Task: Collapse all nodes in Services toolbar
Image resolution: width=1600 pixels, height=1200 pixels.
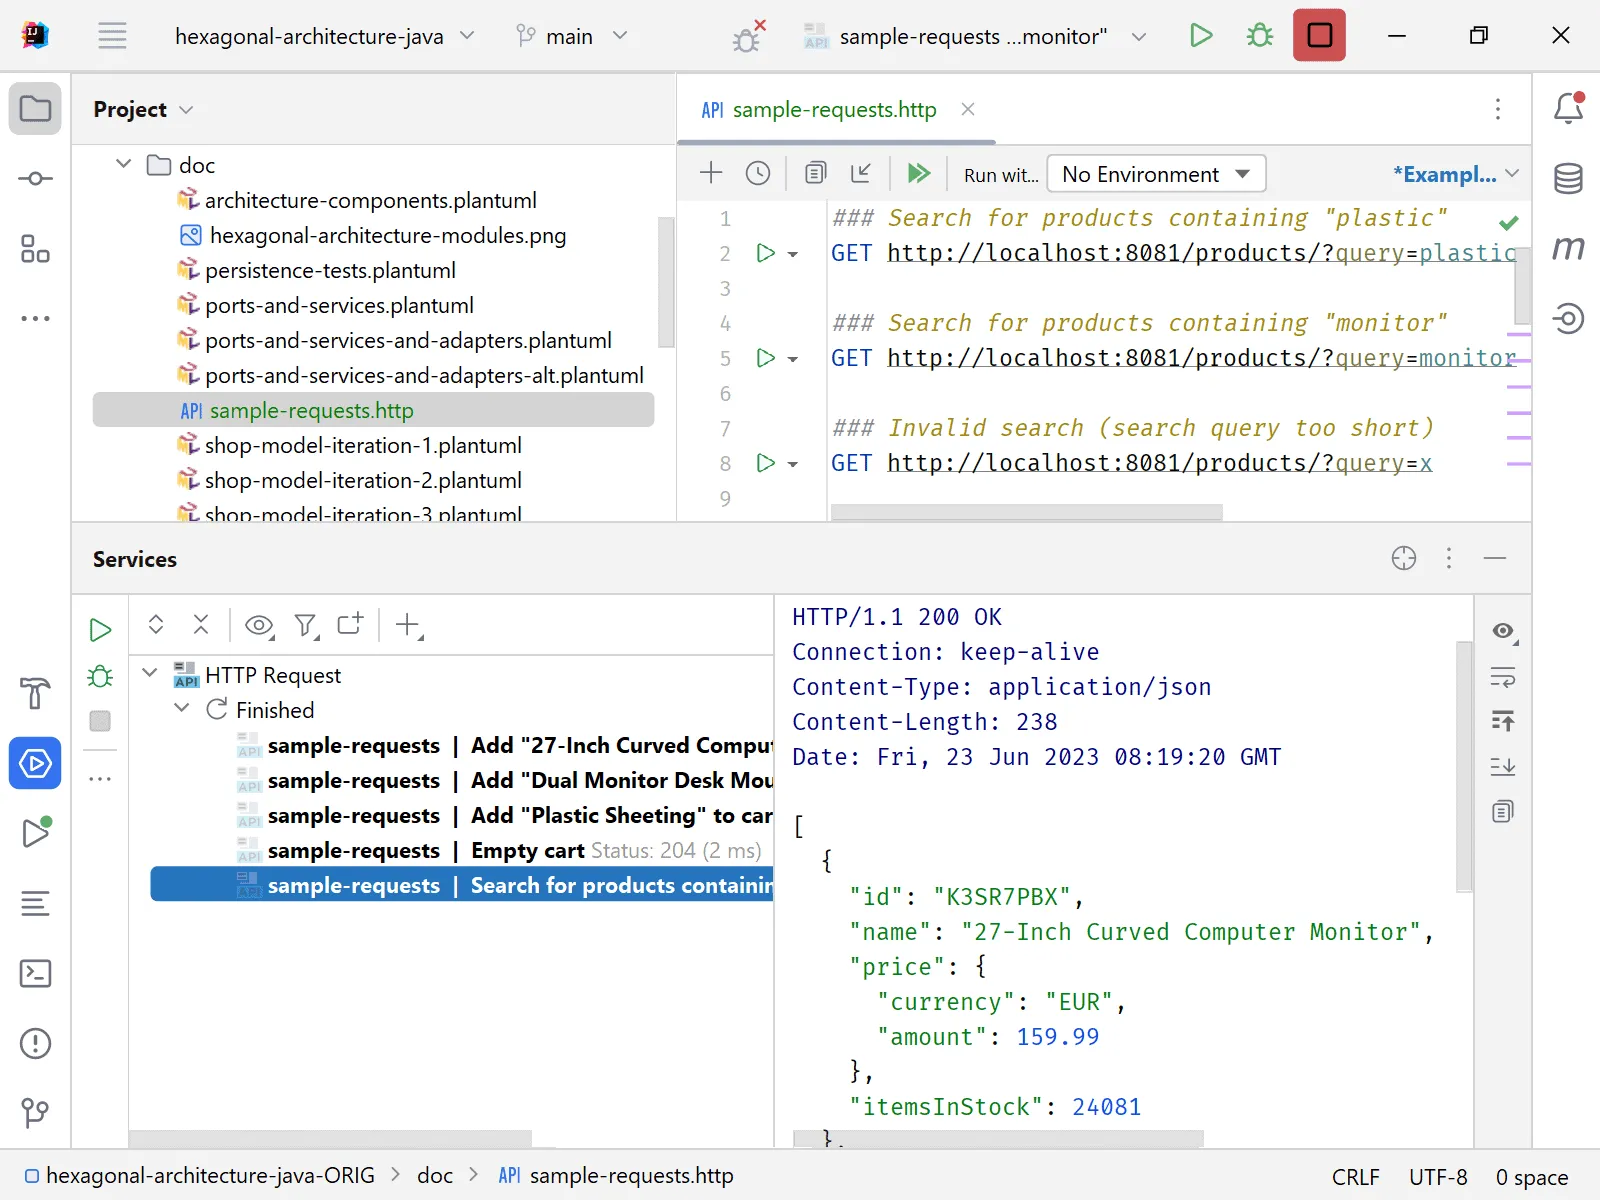Action: pos(201,625)
